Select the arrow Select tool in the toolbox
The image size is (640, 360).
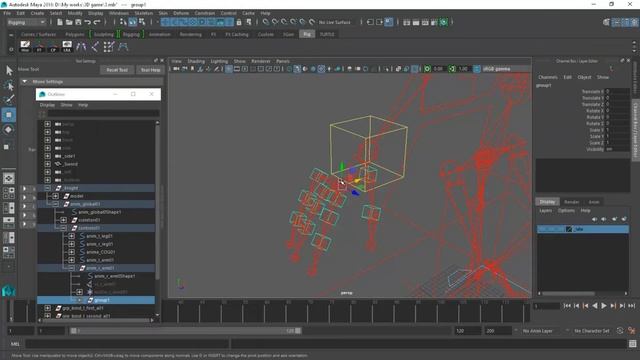pyautogui.click(x=9, y=71)
